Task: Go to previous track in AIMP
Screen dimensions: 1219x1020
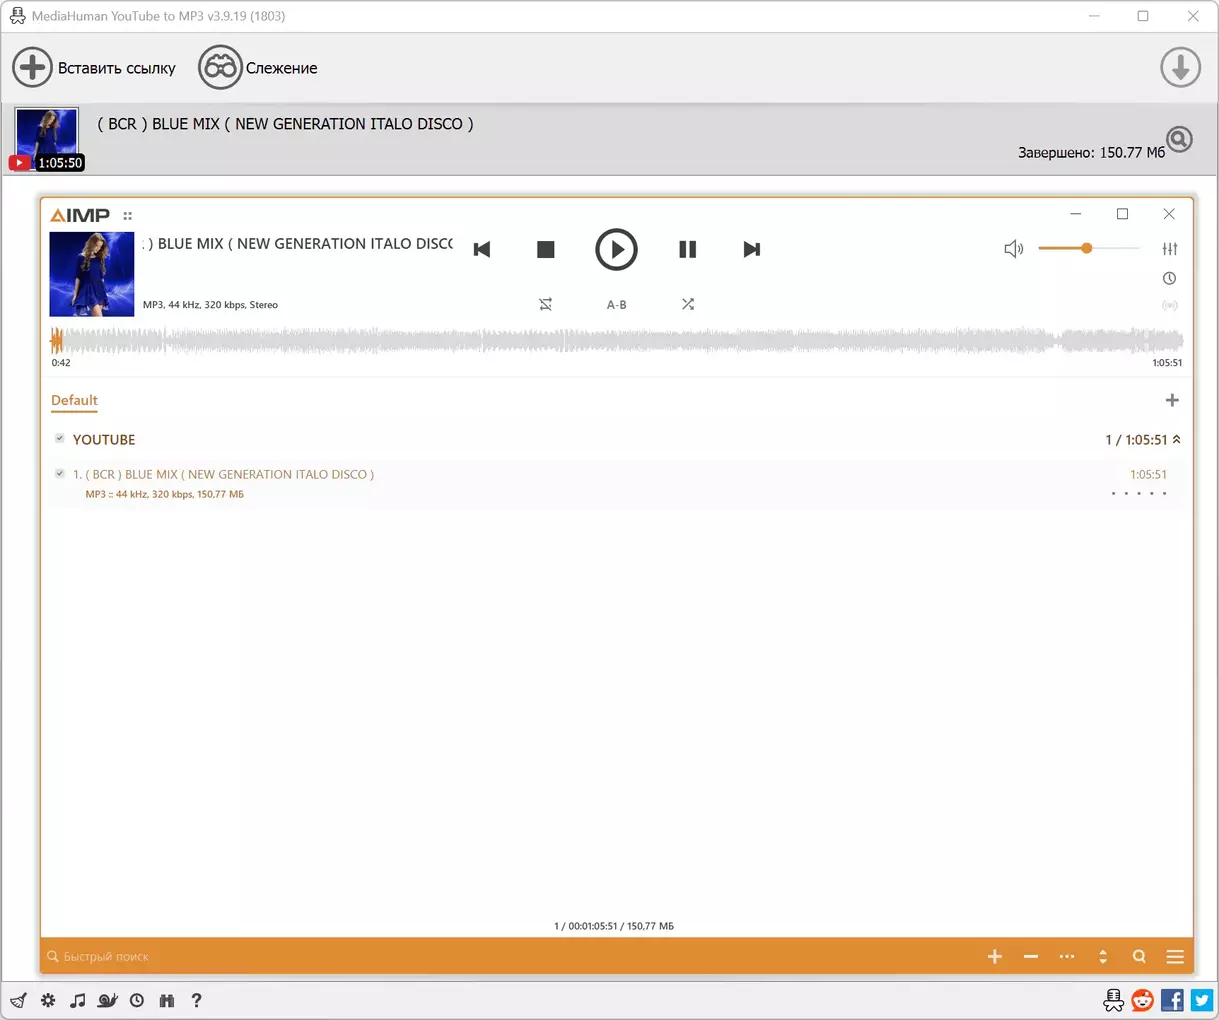Action: pos(482,249)
